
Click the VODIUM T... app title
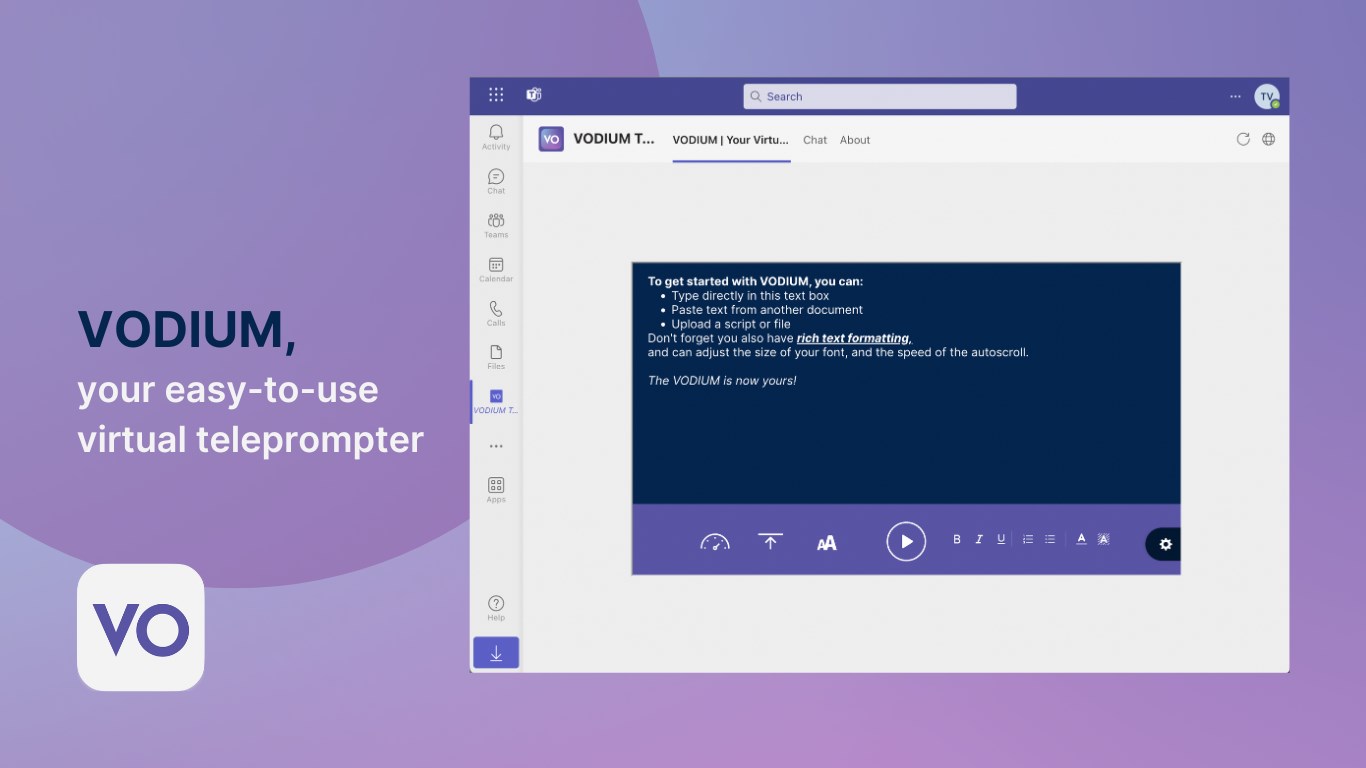click(614, 139)
